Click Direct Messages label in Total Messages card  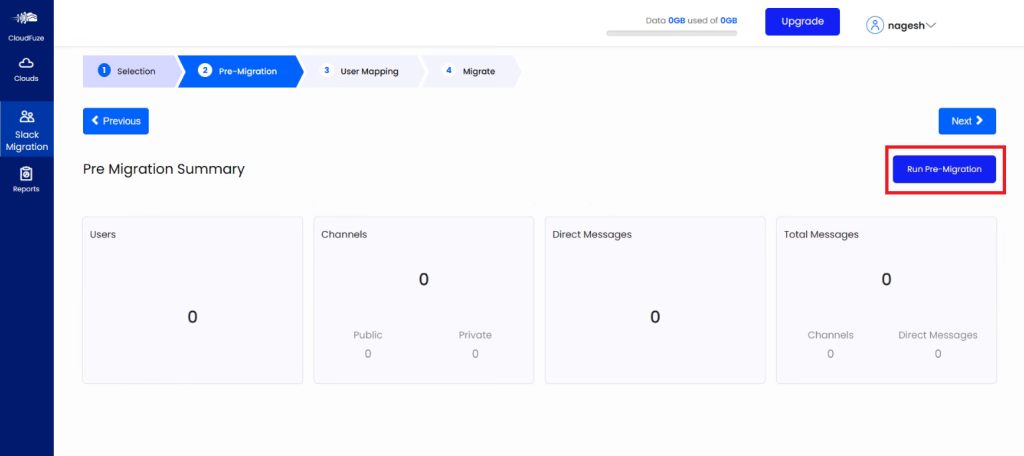click(x=938, y=335)
